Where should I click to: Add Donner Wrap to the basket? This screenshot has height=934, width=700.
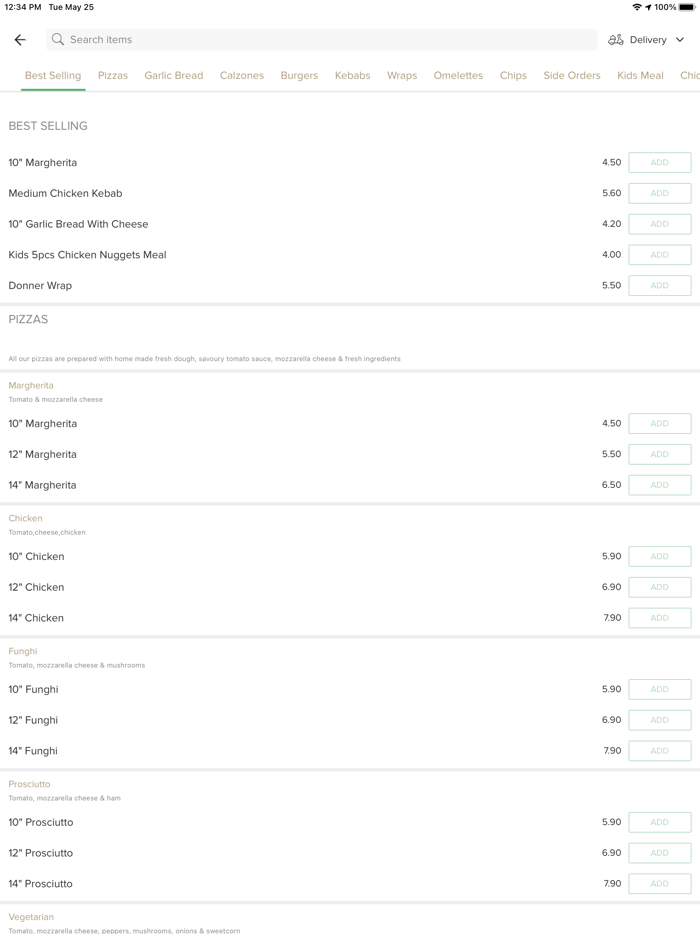pyautogui.click(x=659, y=285)
